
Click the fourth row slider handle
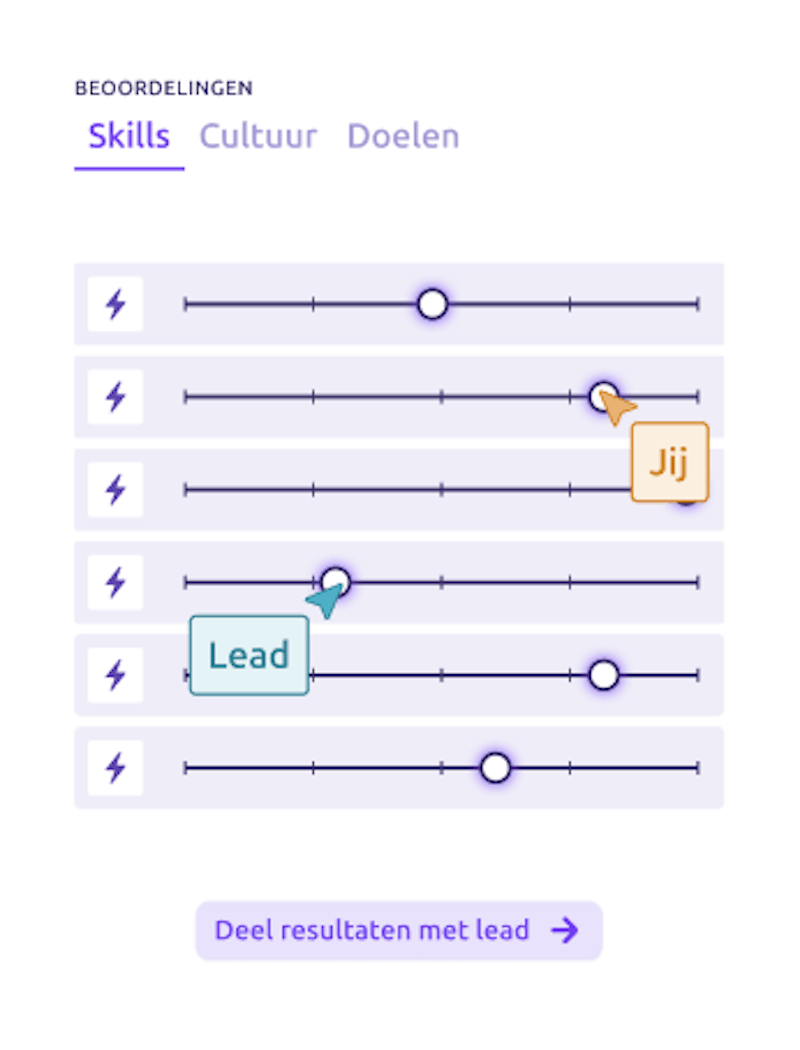coord(336,581)
